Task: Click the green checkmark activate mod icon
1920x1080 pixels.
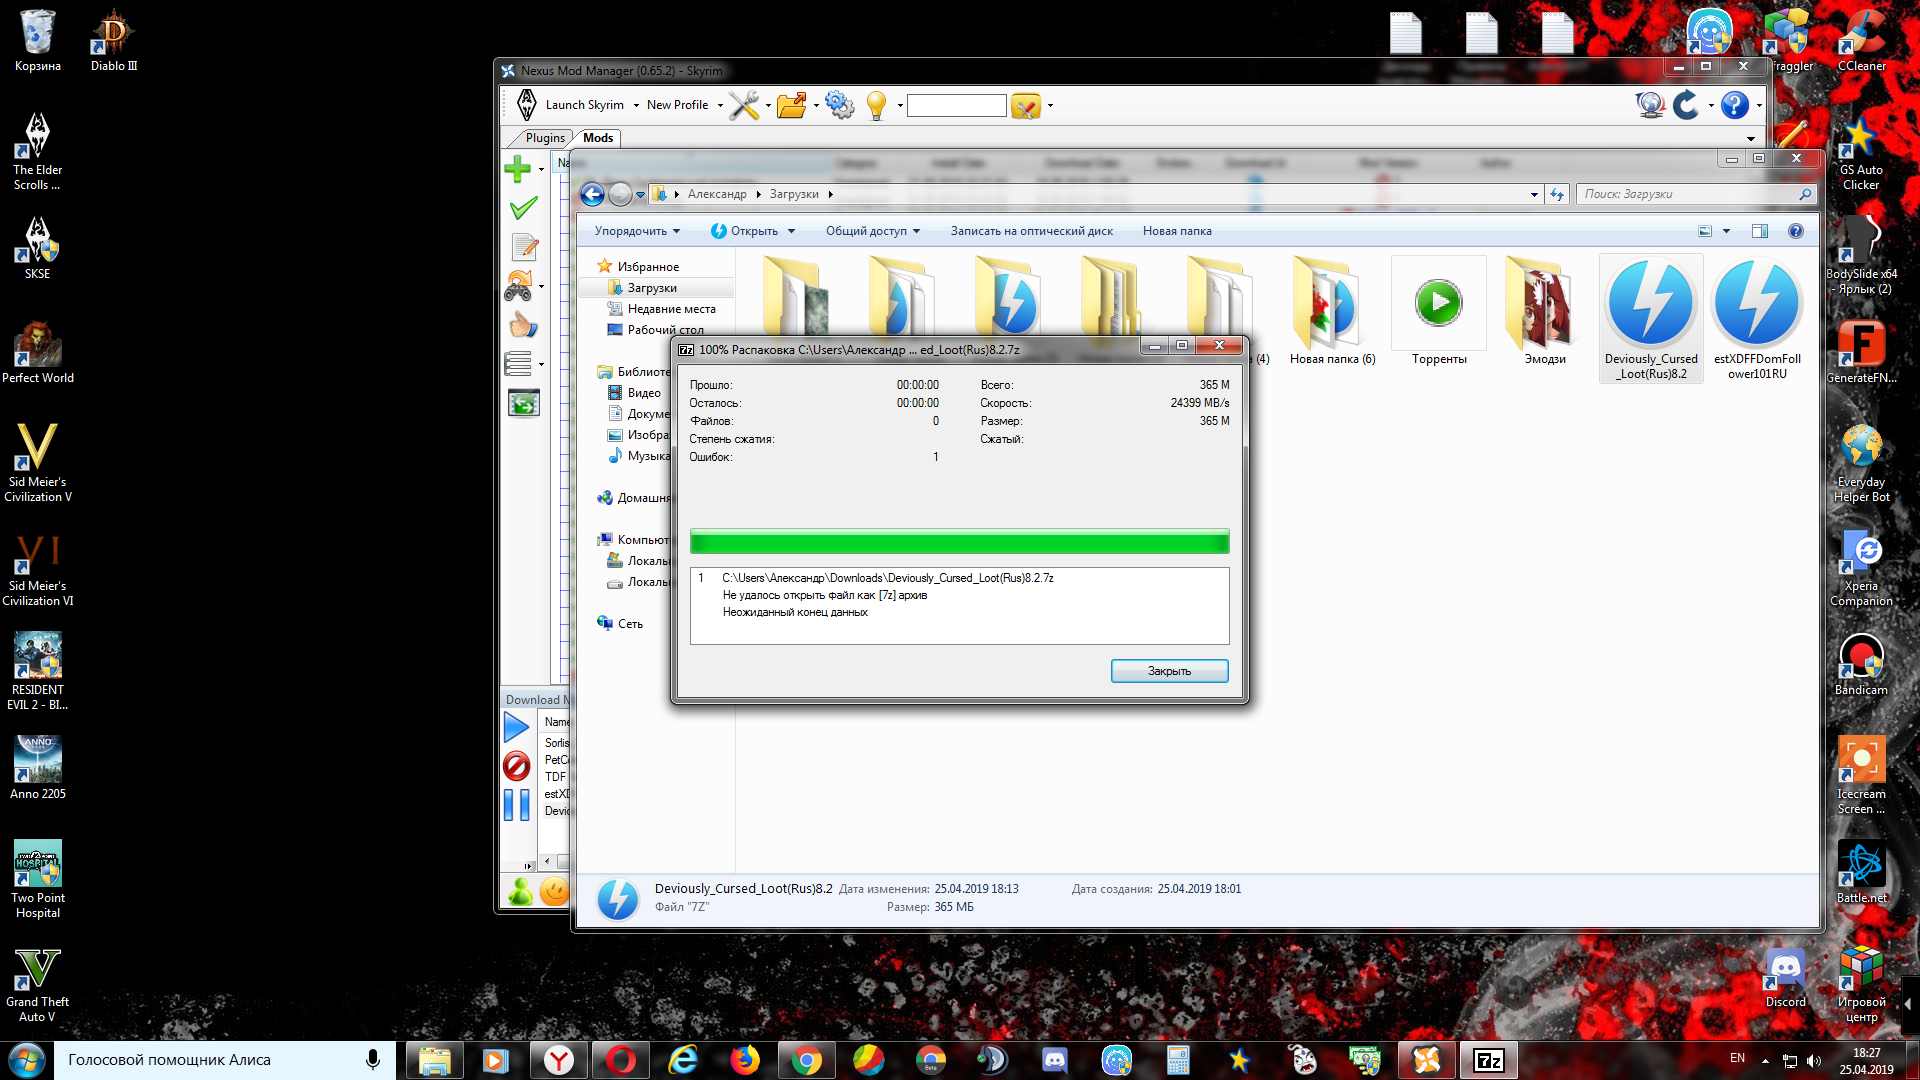Action: 523,208
